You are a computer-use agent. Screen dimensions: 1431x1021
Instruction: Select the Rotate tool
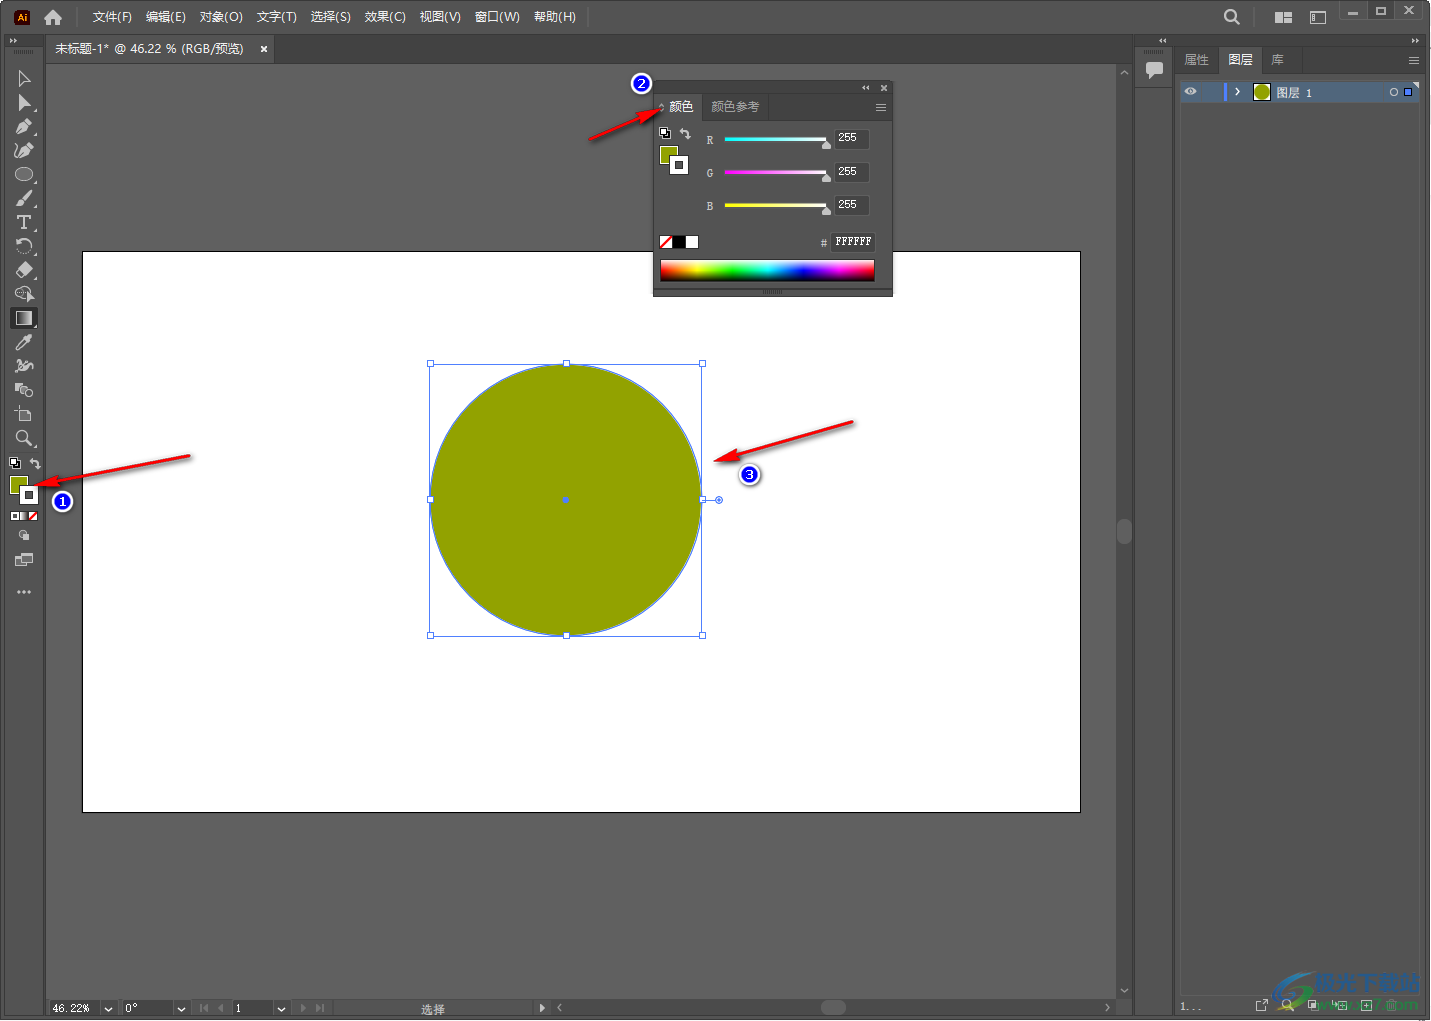(24, 246)
